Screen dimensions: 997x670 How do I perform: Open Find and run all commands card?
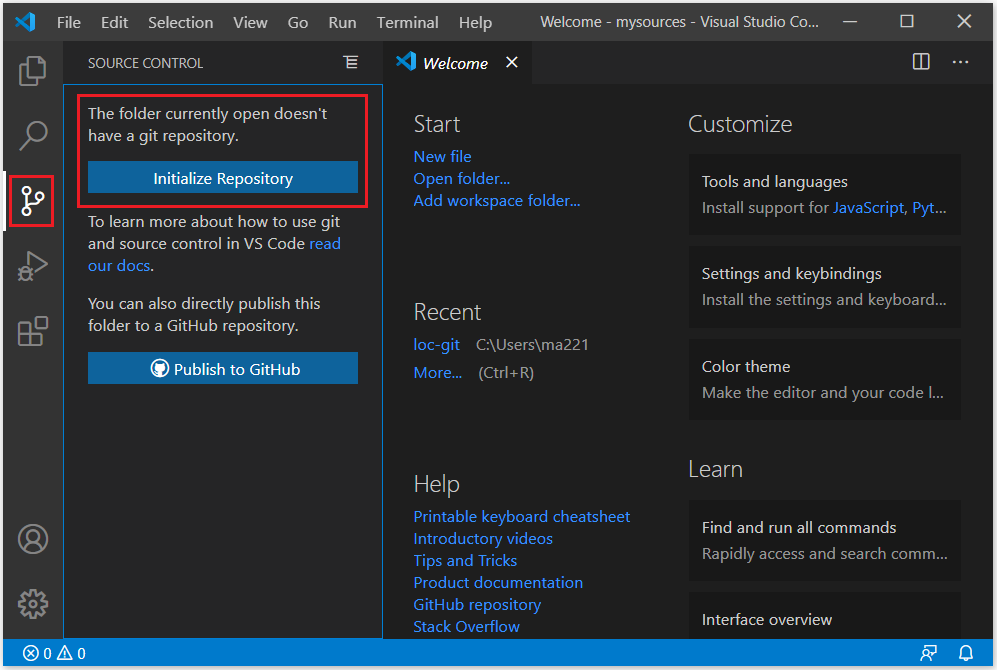click(x=825, y=540)
